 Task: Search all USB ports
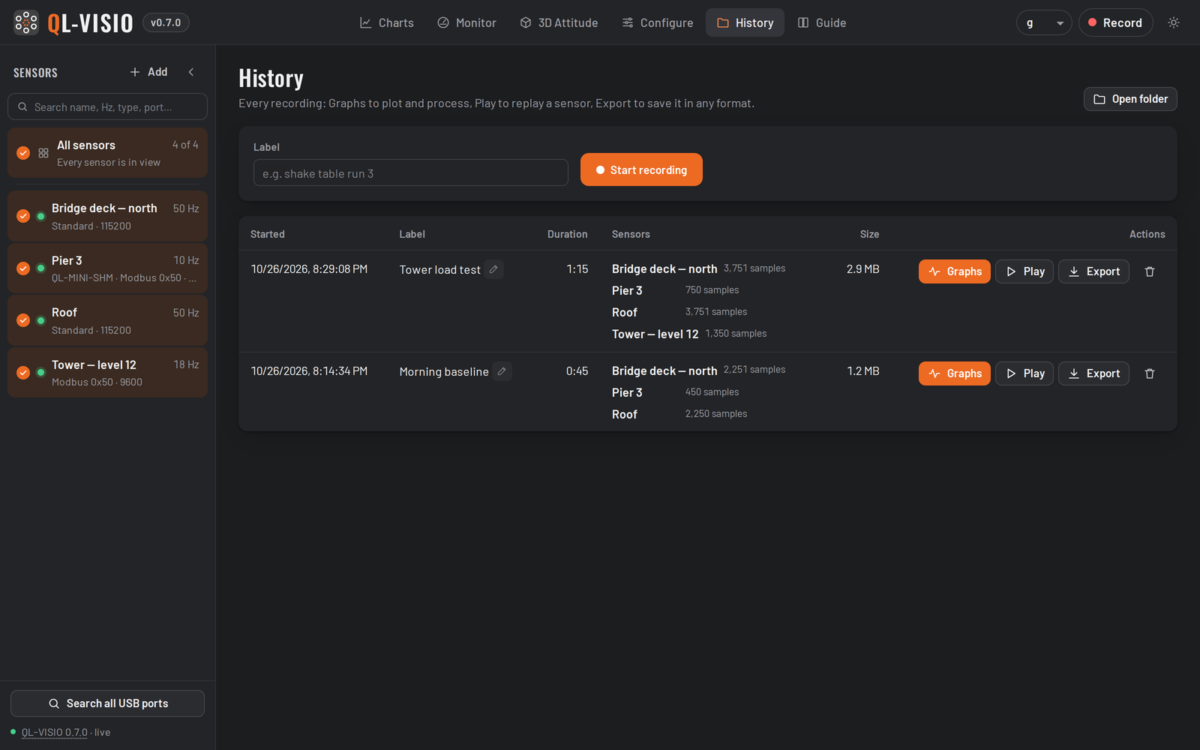[108, 703]
